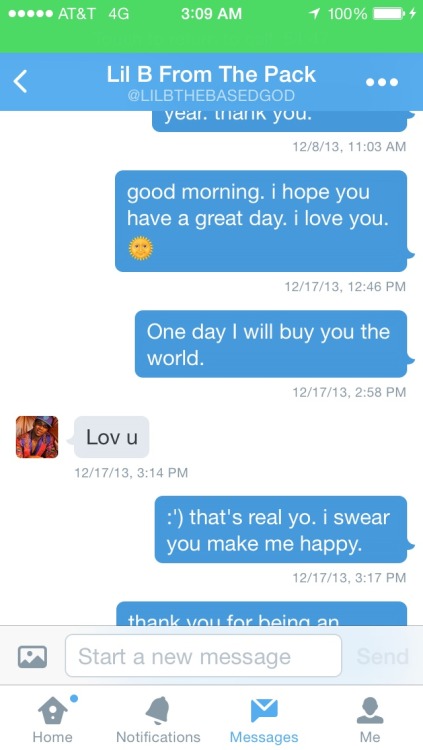The width and height of the screenshot is (423, 750).
Task: Focus the 'Start a new message' field
Action: tap(203, 656)
